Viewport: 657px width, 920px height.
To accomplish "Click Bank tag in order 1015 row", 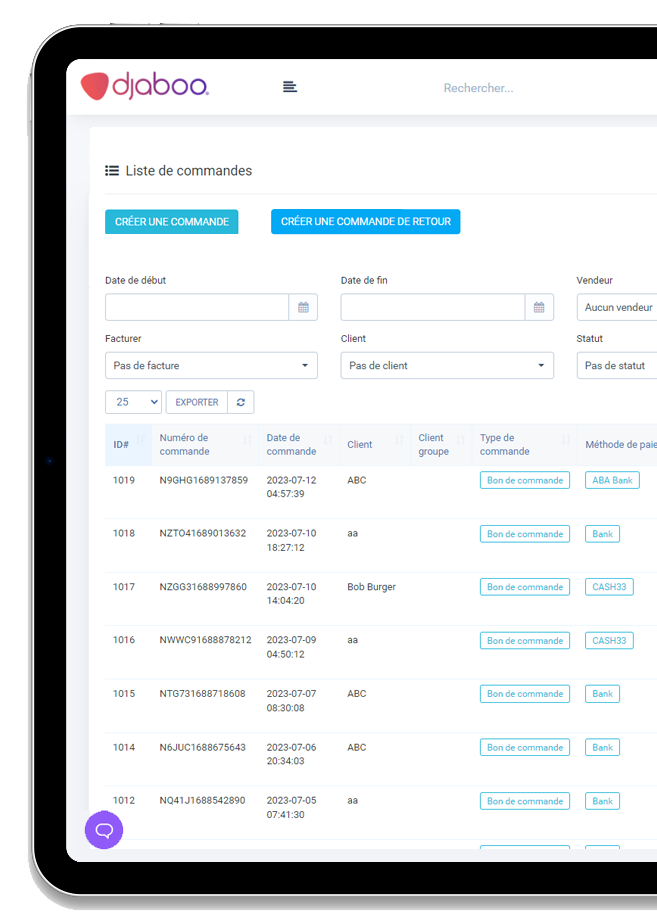I will (x=602, y=694).
